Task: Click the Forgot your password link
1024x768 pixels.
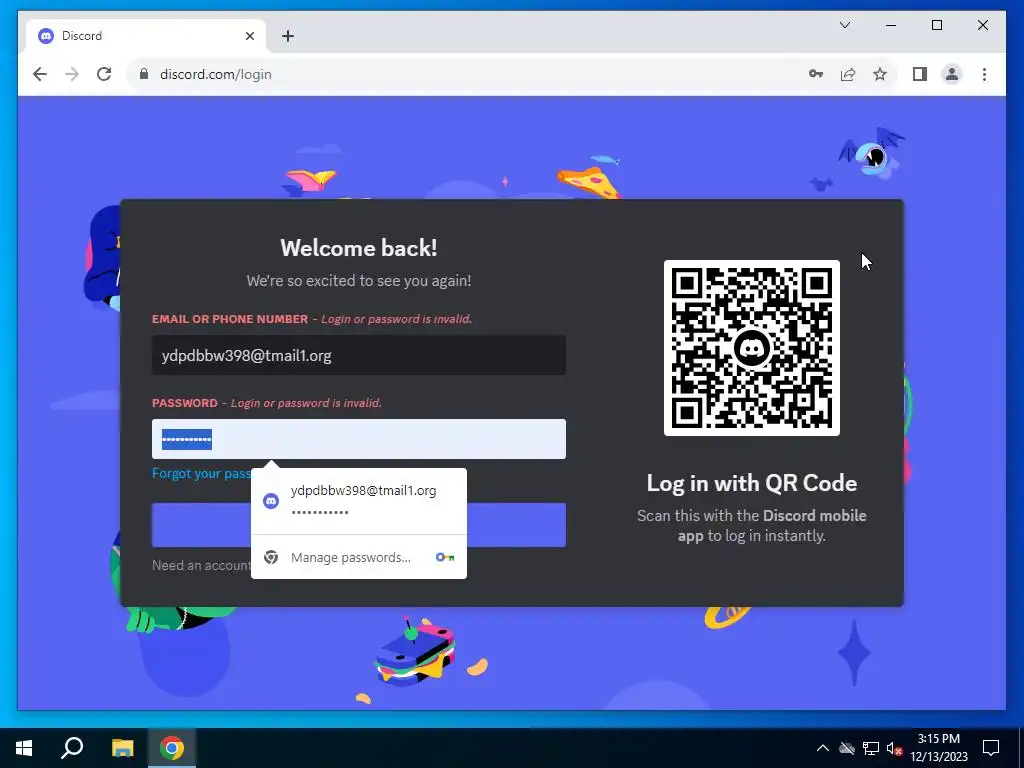Action: [x=201, y=473]
